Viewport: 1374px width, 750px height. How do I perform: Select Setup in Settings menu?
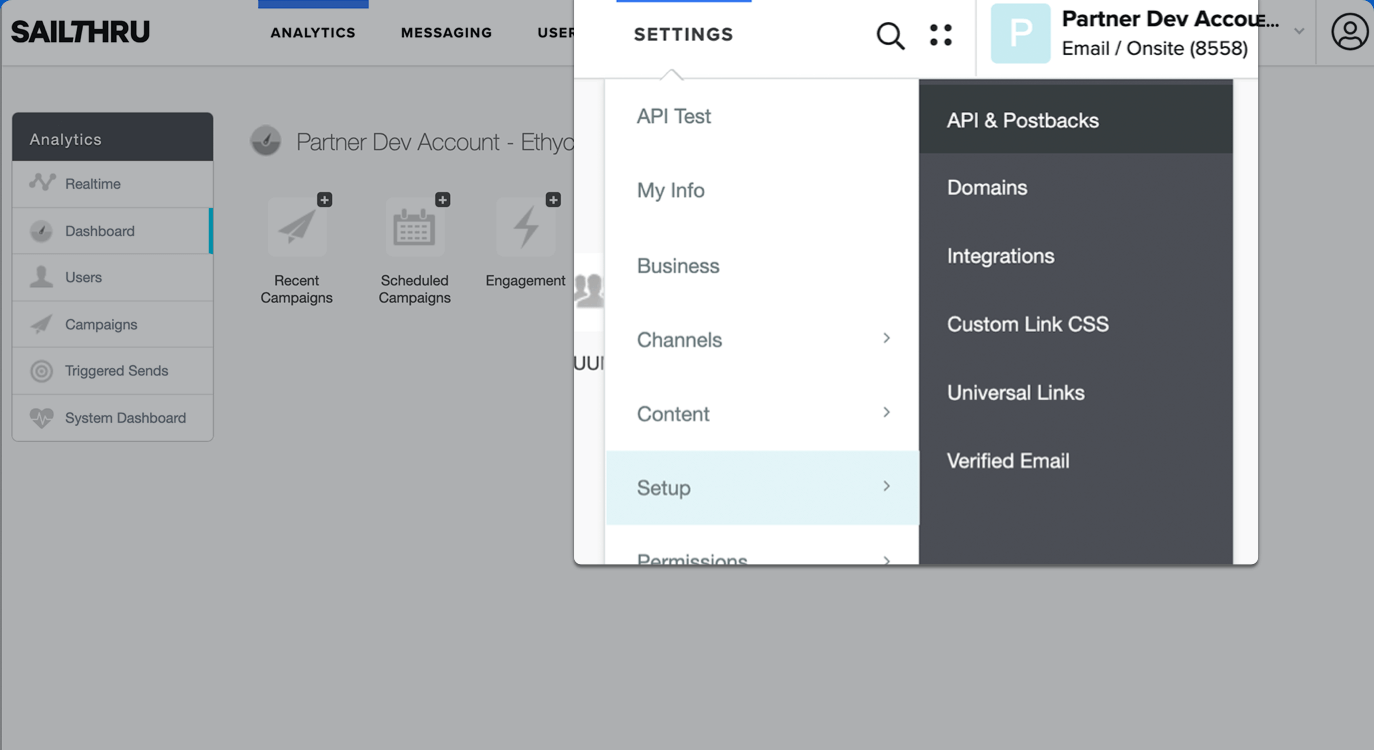click(762, 488)
